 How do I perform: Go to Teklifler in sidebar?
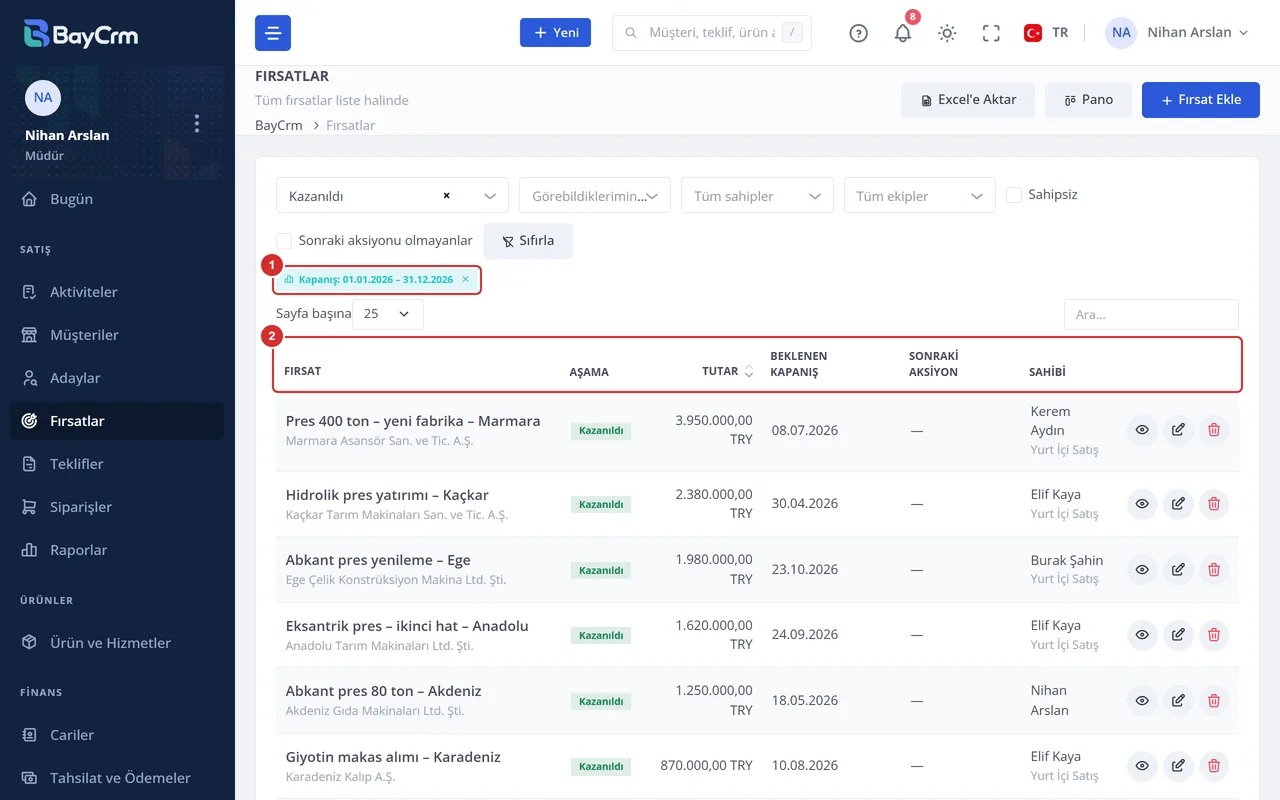(x=77, y=464)
